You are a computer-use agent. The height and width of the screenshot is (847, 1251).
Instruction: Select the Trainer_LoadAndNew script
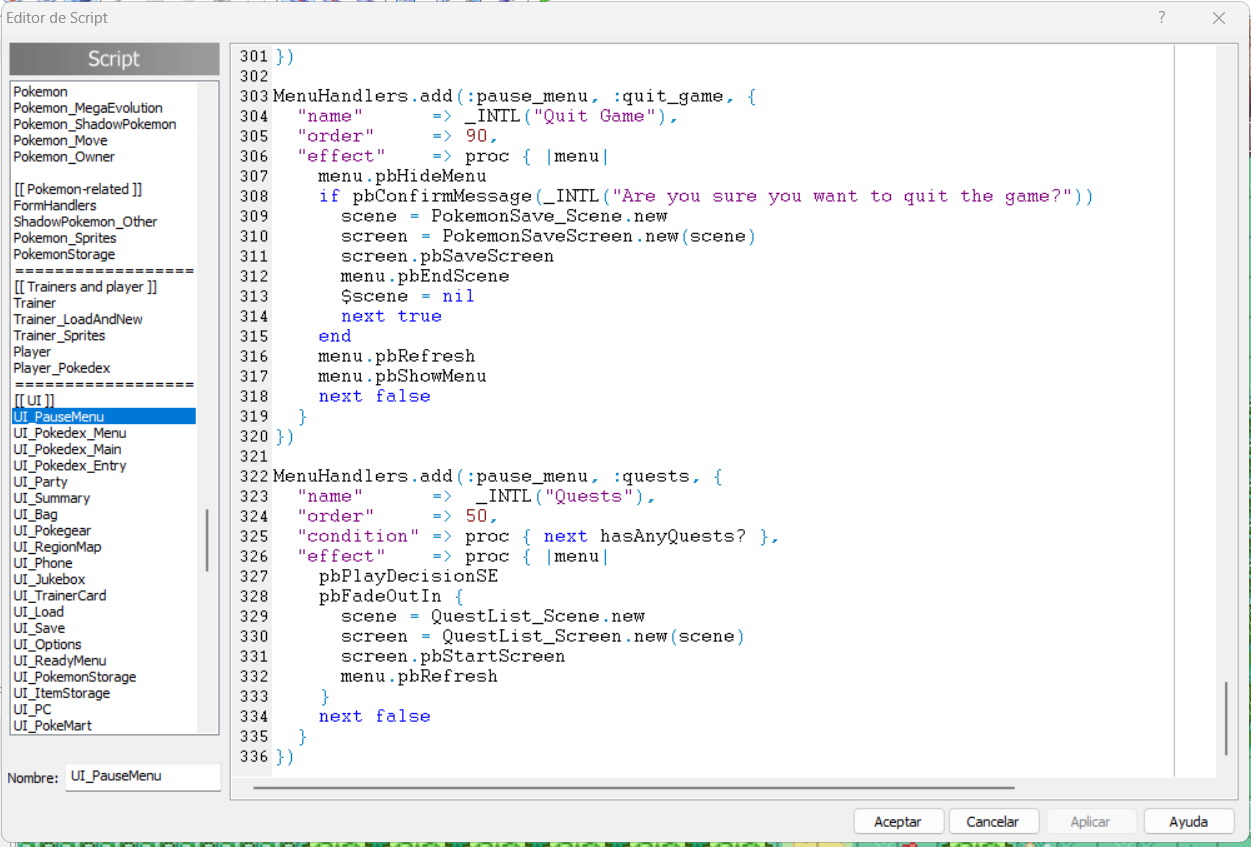tap(78, 319)
